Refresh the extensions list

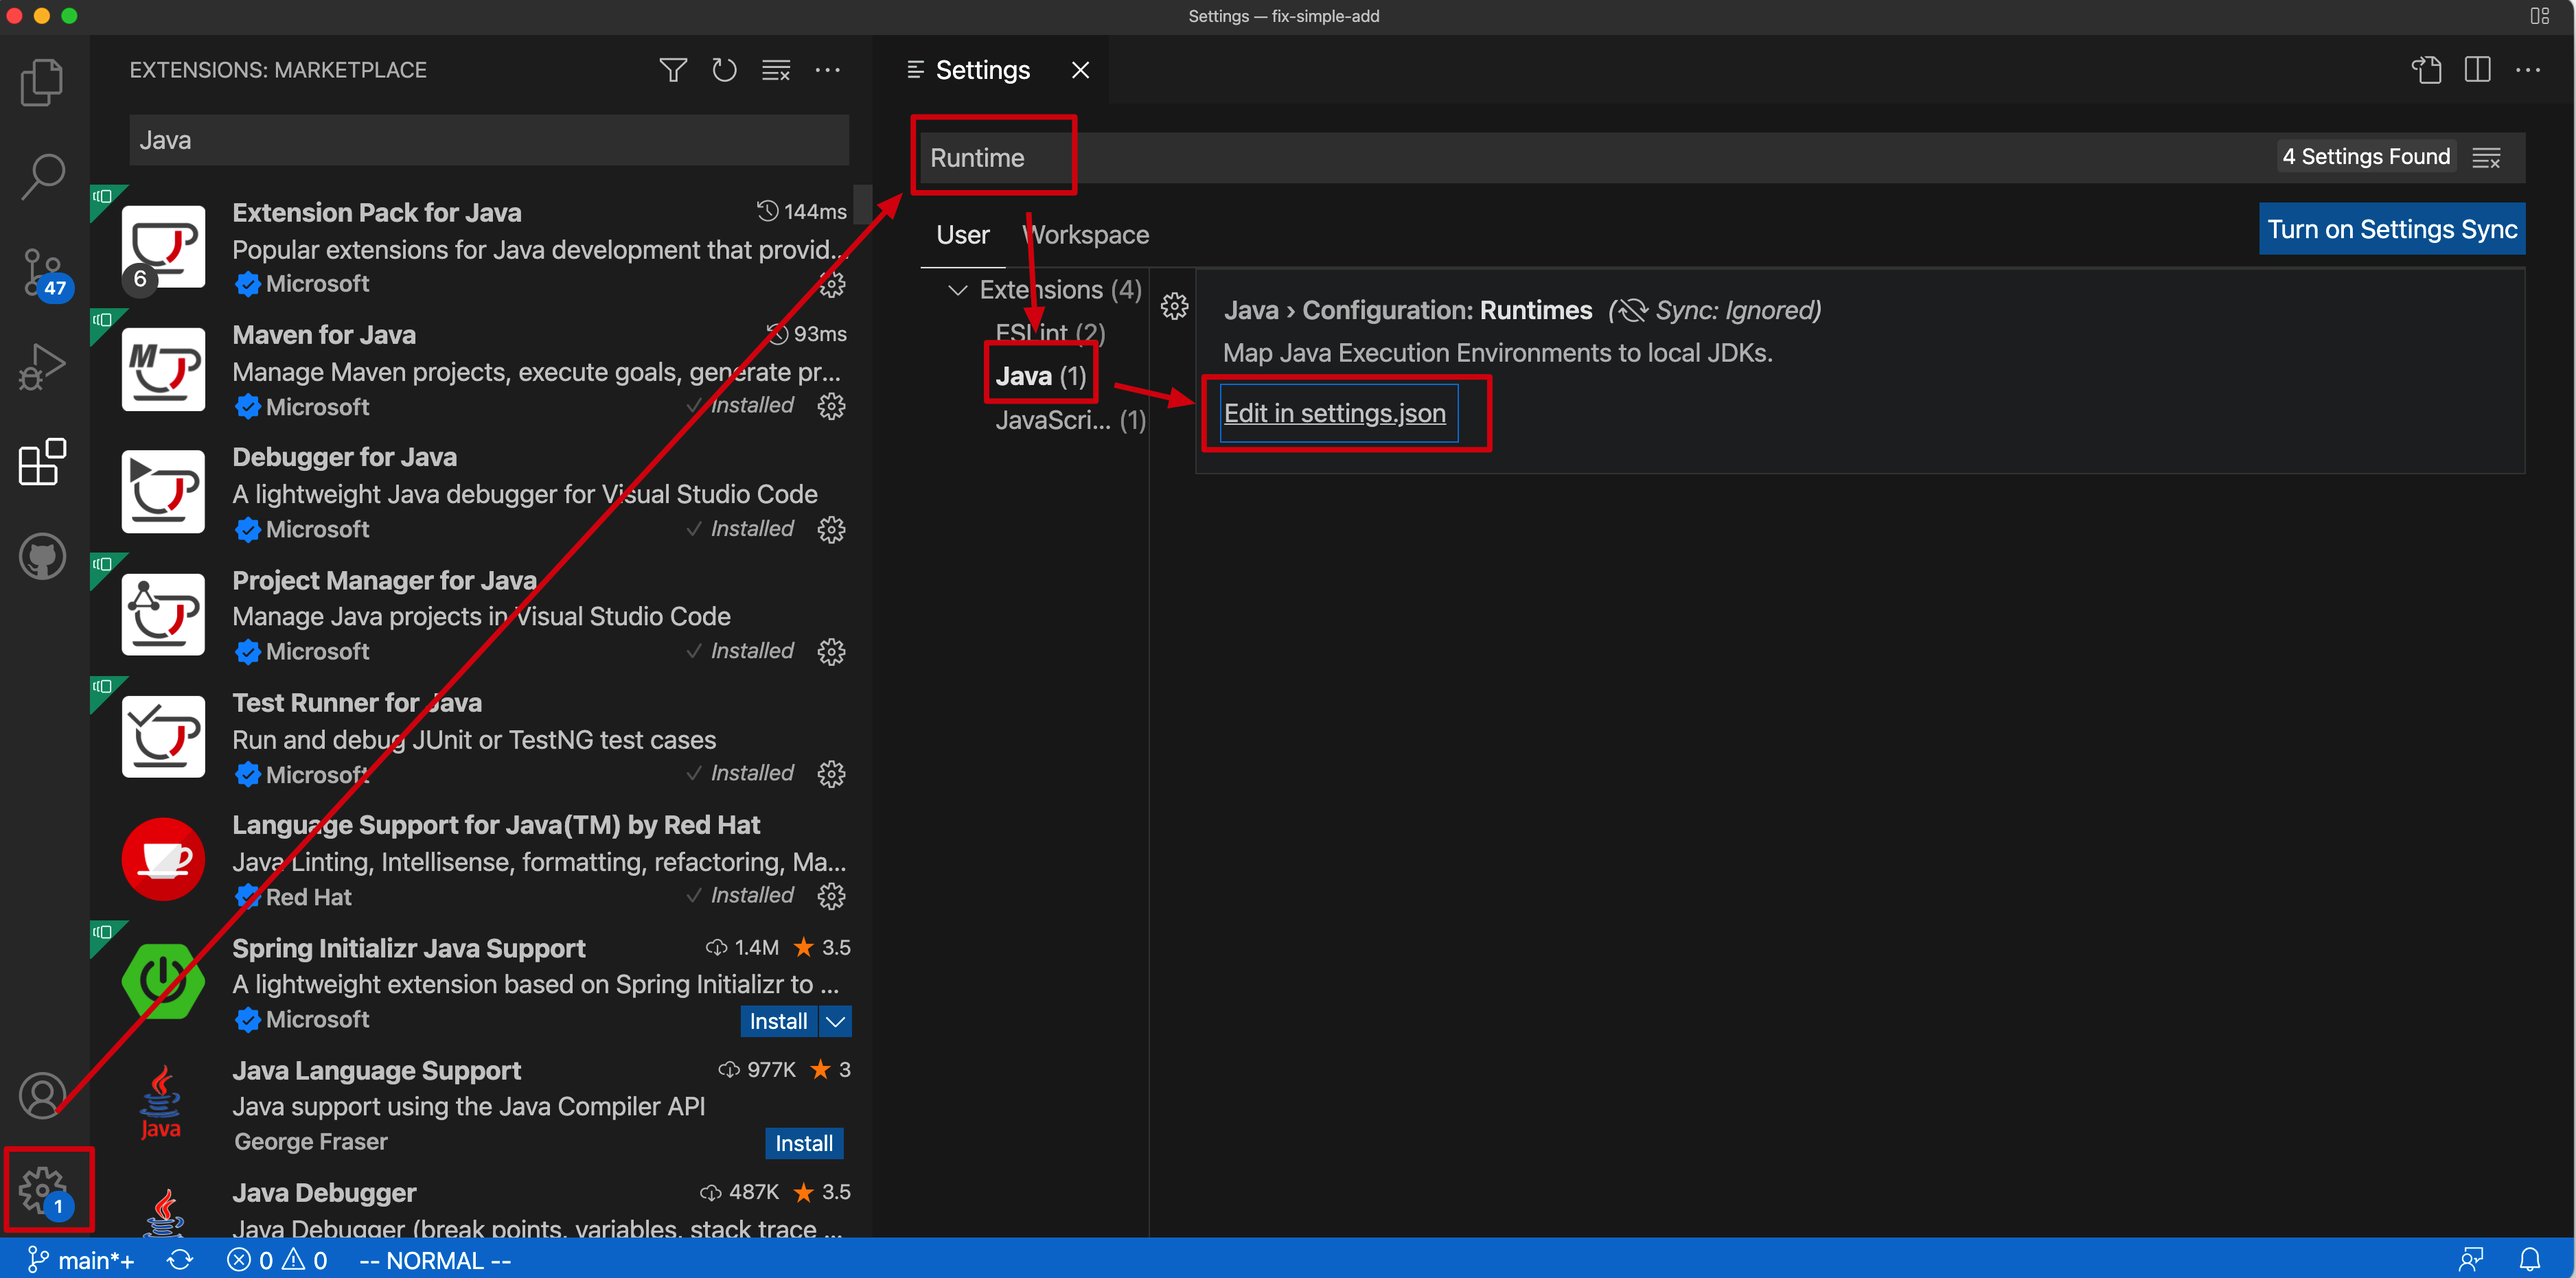[x=724, y=70]
